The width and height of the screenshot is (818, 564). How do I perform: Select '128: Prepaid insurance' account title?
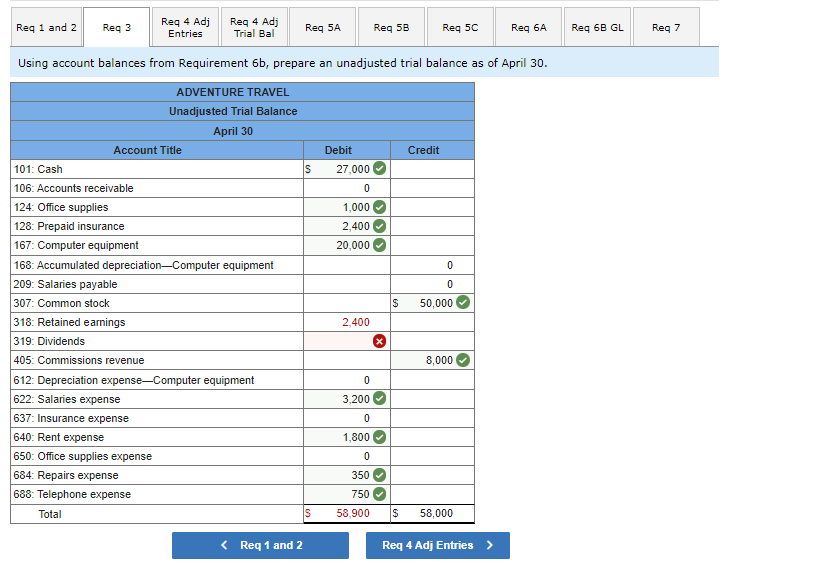pos(69,226)
